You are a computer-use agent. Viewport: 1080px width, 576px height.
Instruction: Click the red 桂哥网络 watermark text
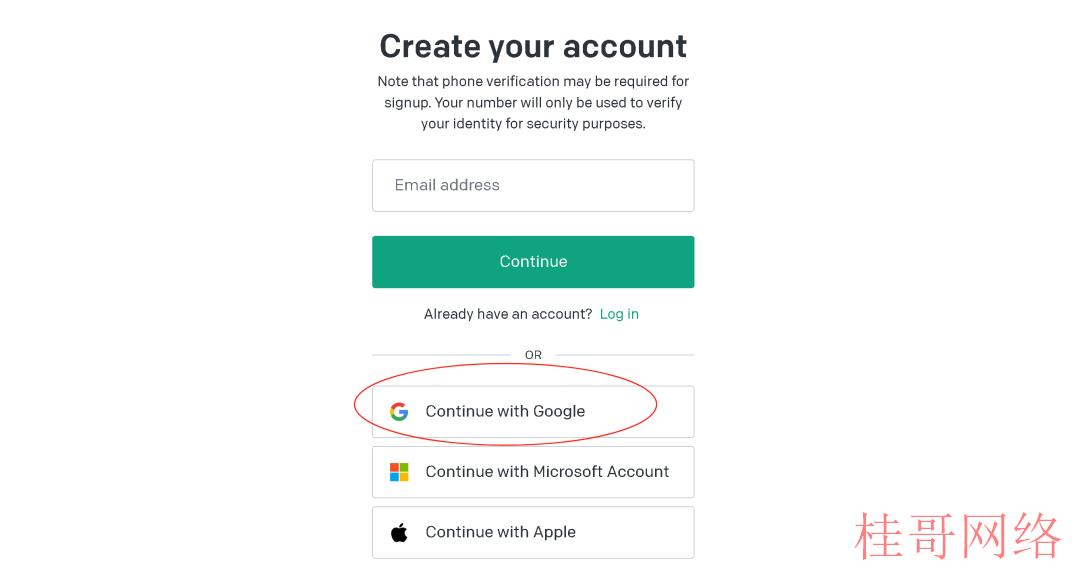(957, 535)
